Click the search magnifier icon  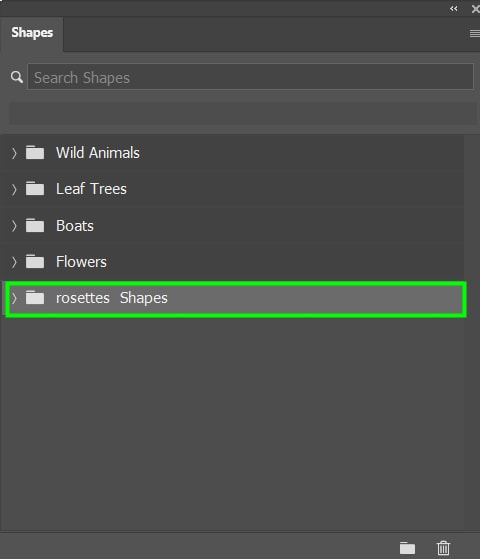click(x=16, y=77)
